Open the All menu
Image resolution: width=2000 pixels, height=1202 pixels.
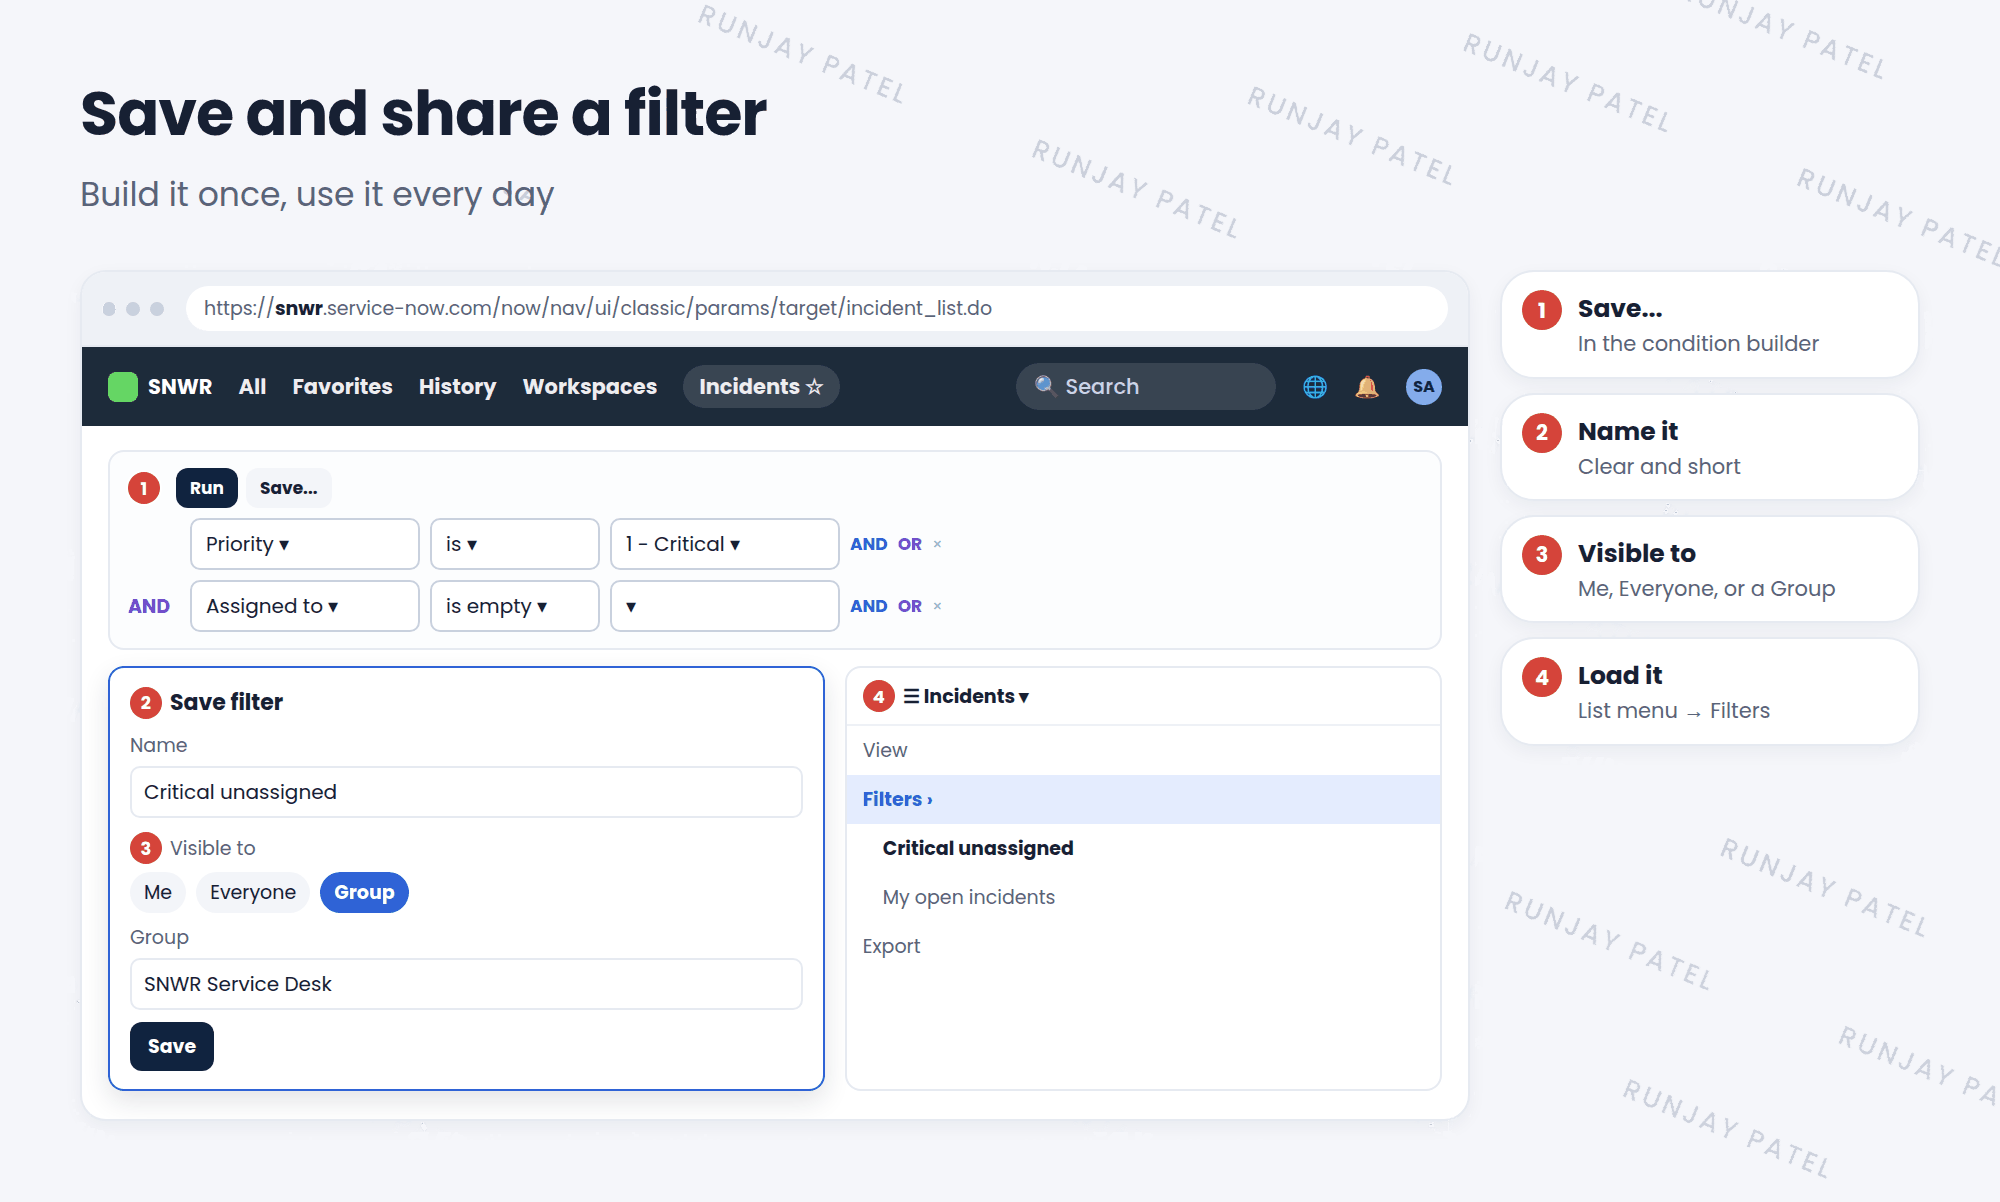click(252, 387)
